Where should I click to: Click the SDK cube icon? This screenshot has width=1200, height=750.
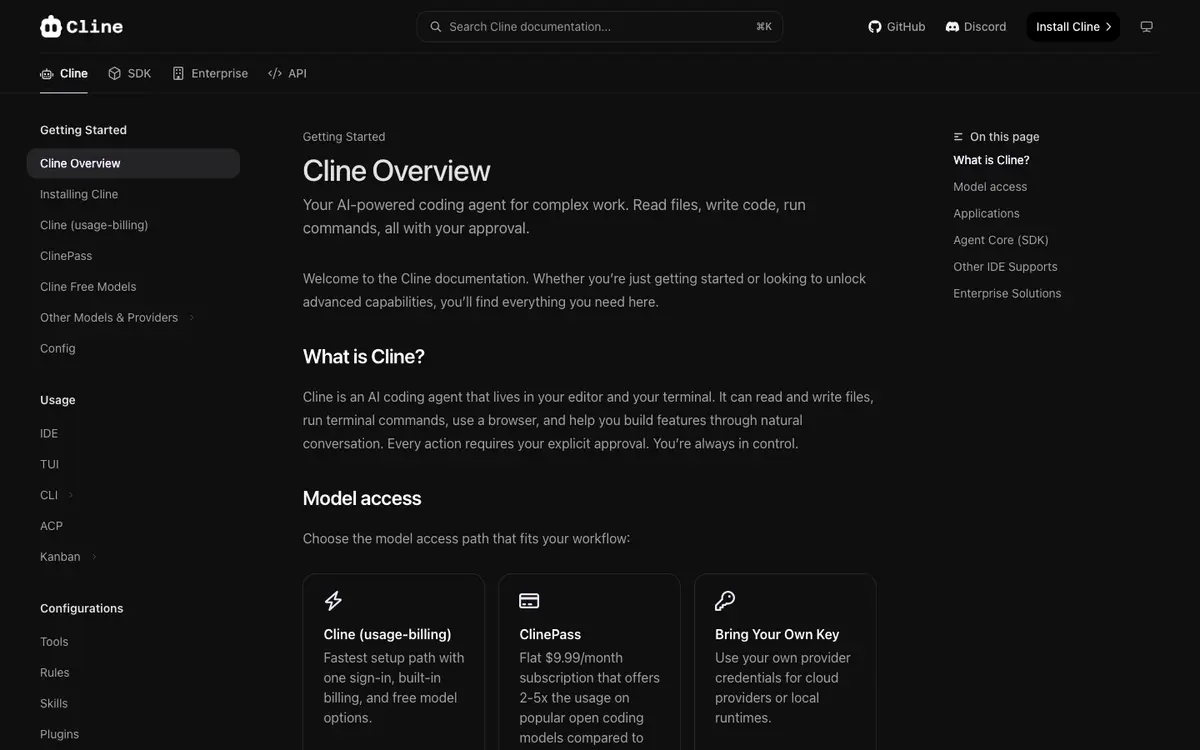click(115, 74)
